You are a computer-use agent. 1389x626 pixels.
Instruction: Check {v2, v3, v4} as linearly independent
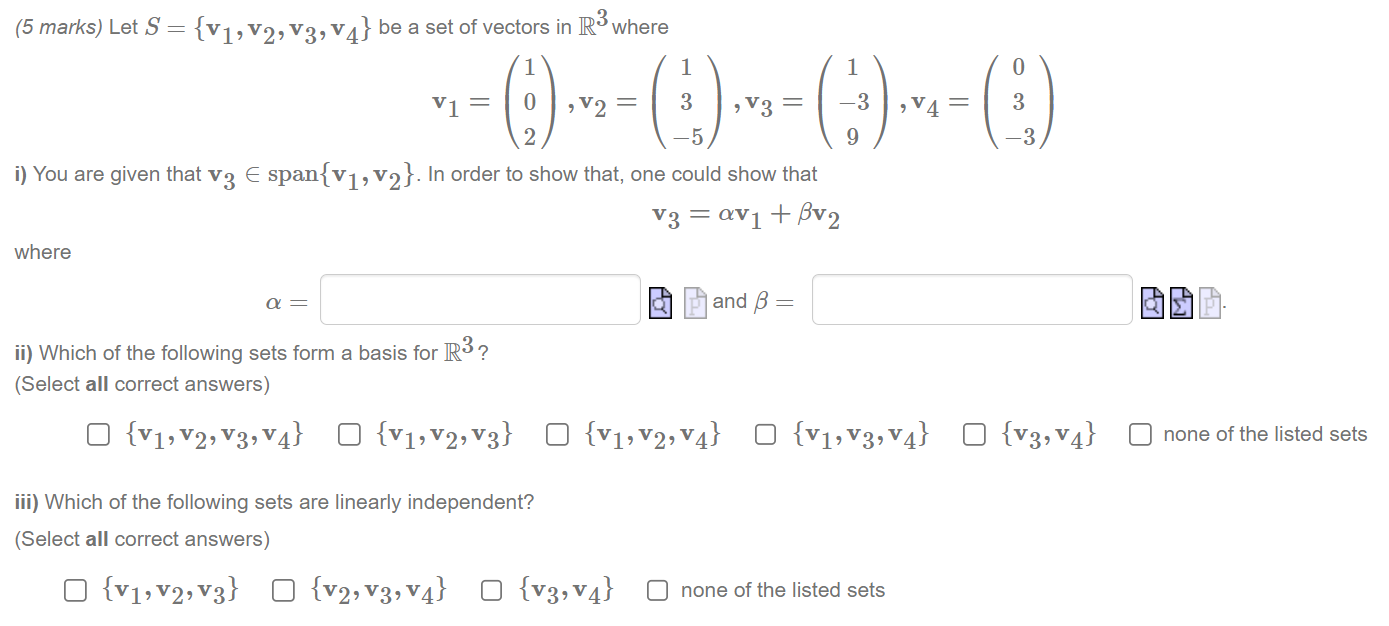[284, 590]
